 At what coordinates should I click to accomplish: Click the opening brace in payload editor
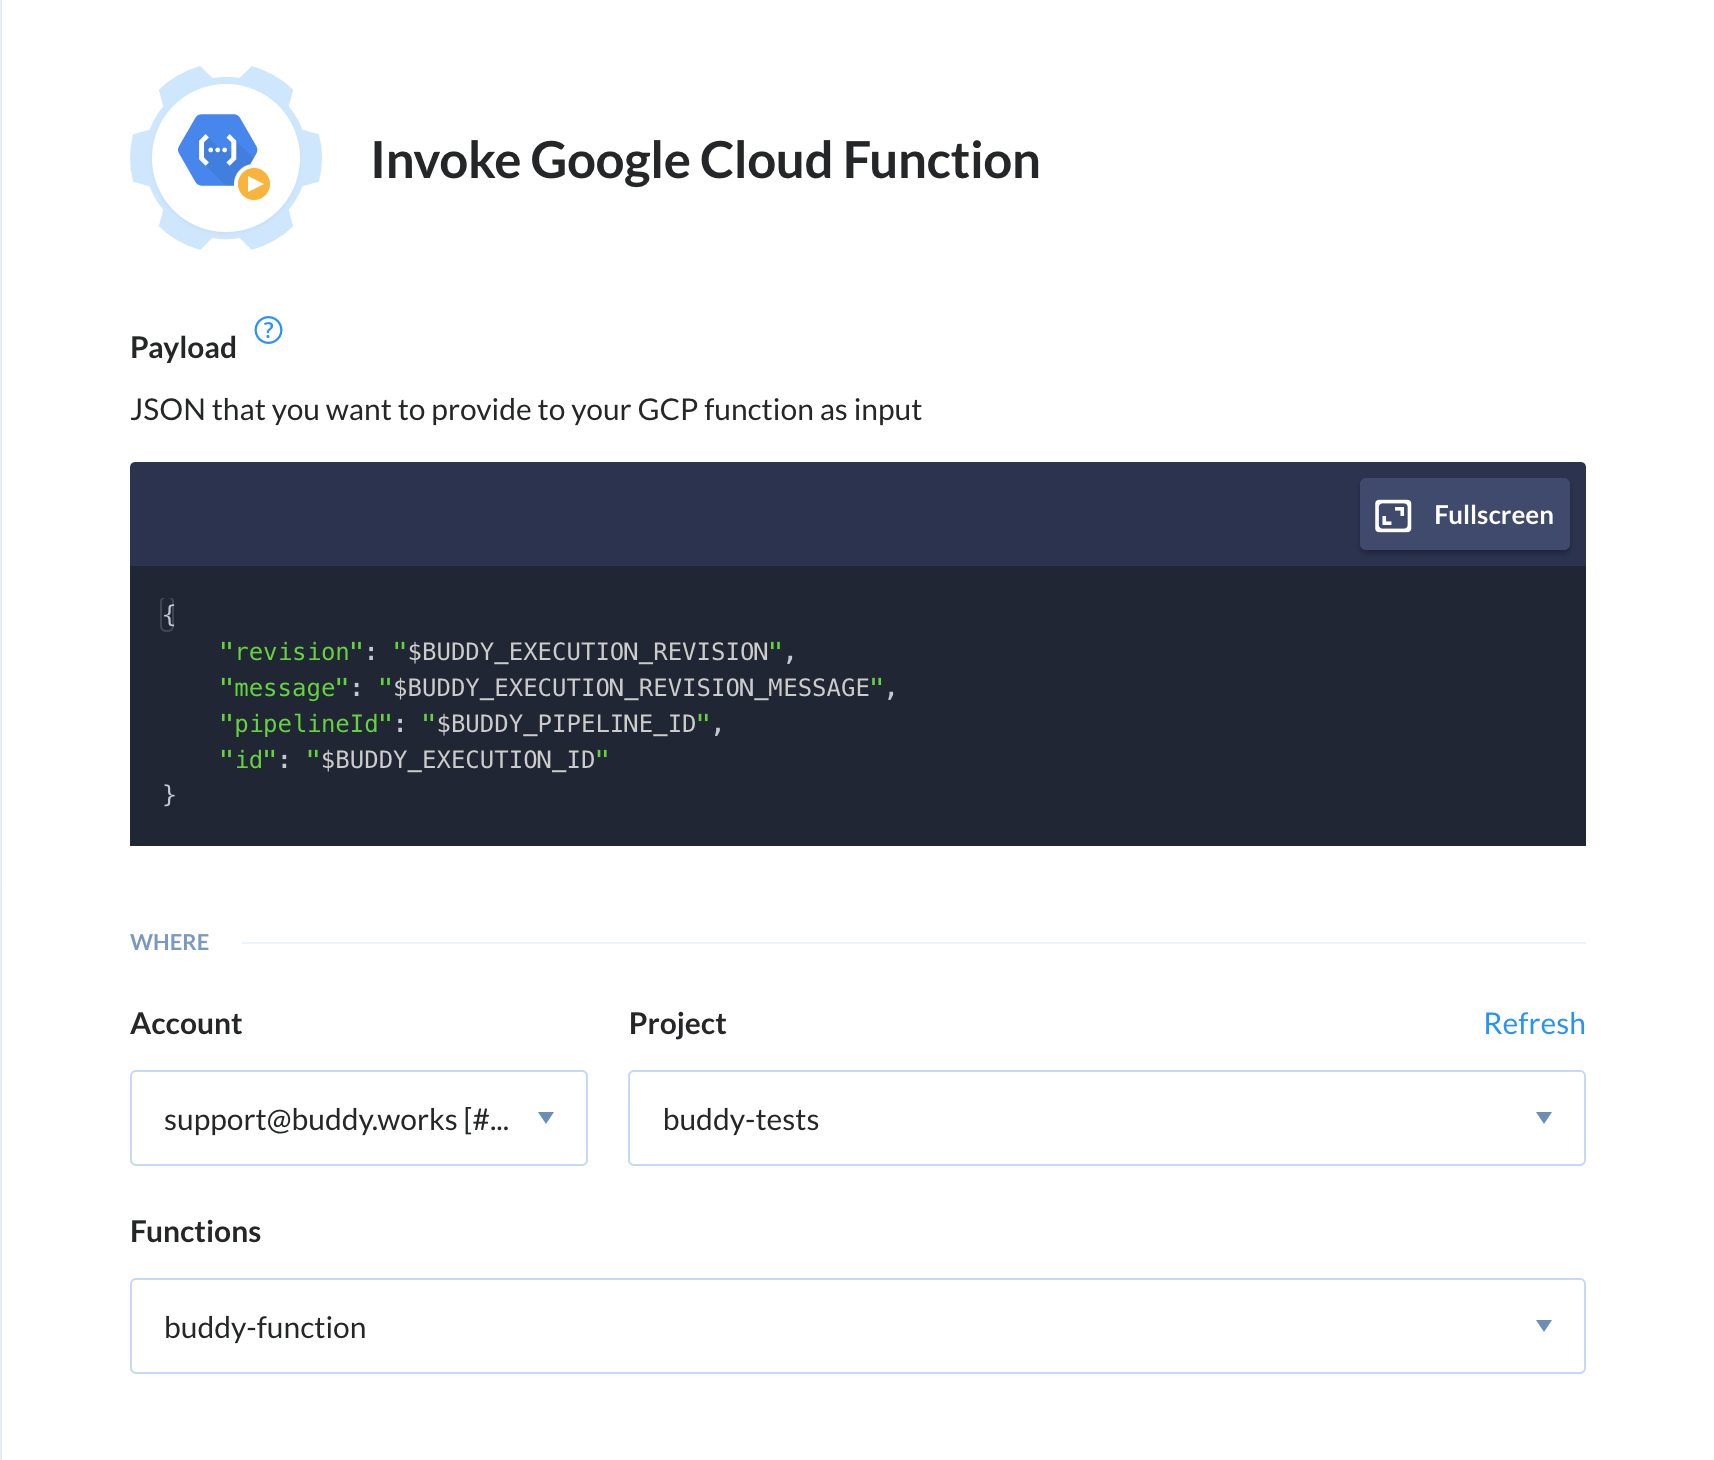point(169,614)
